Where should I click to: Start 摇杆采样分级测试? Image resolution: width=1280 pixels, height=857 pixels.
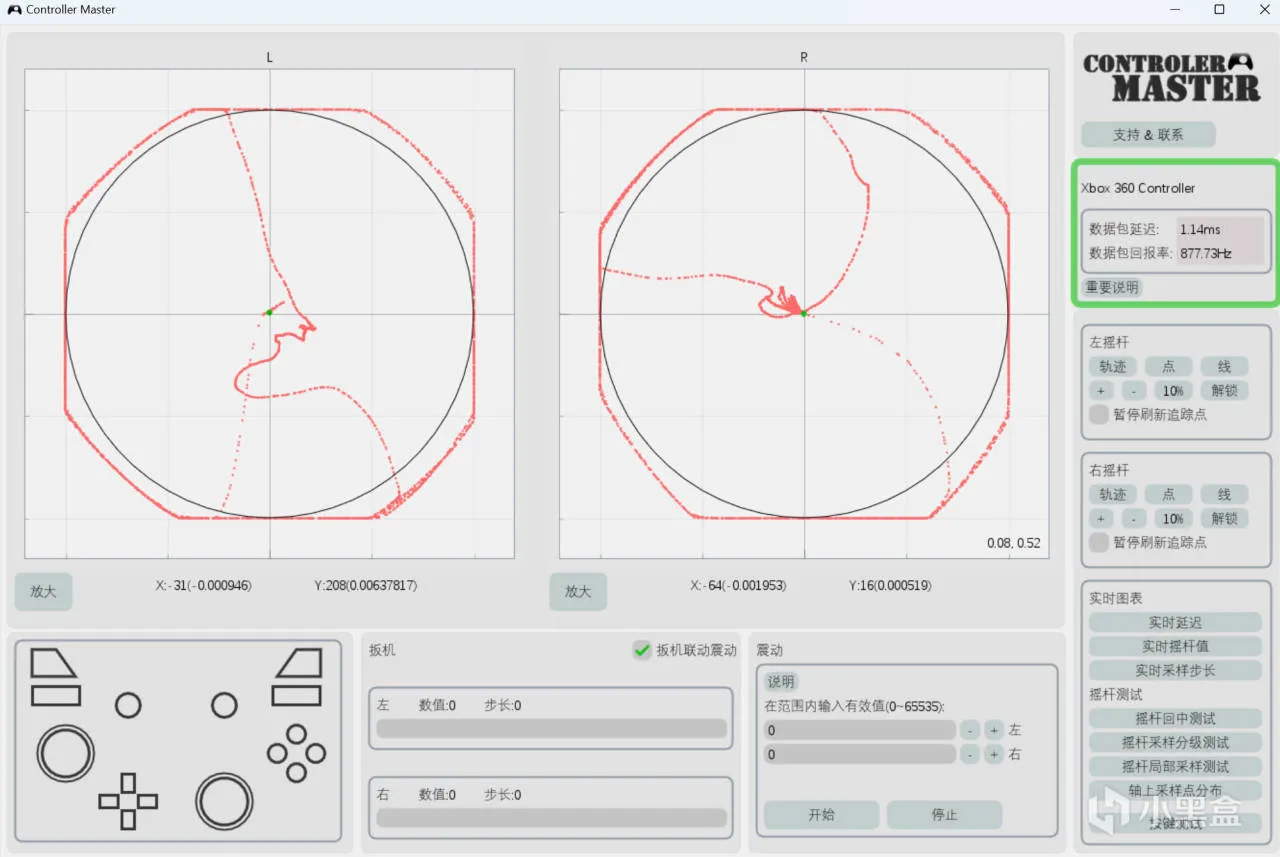1175,743
